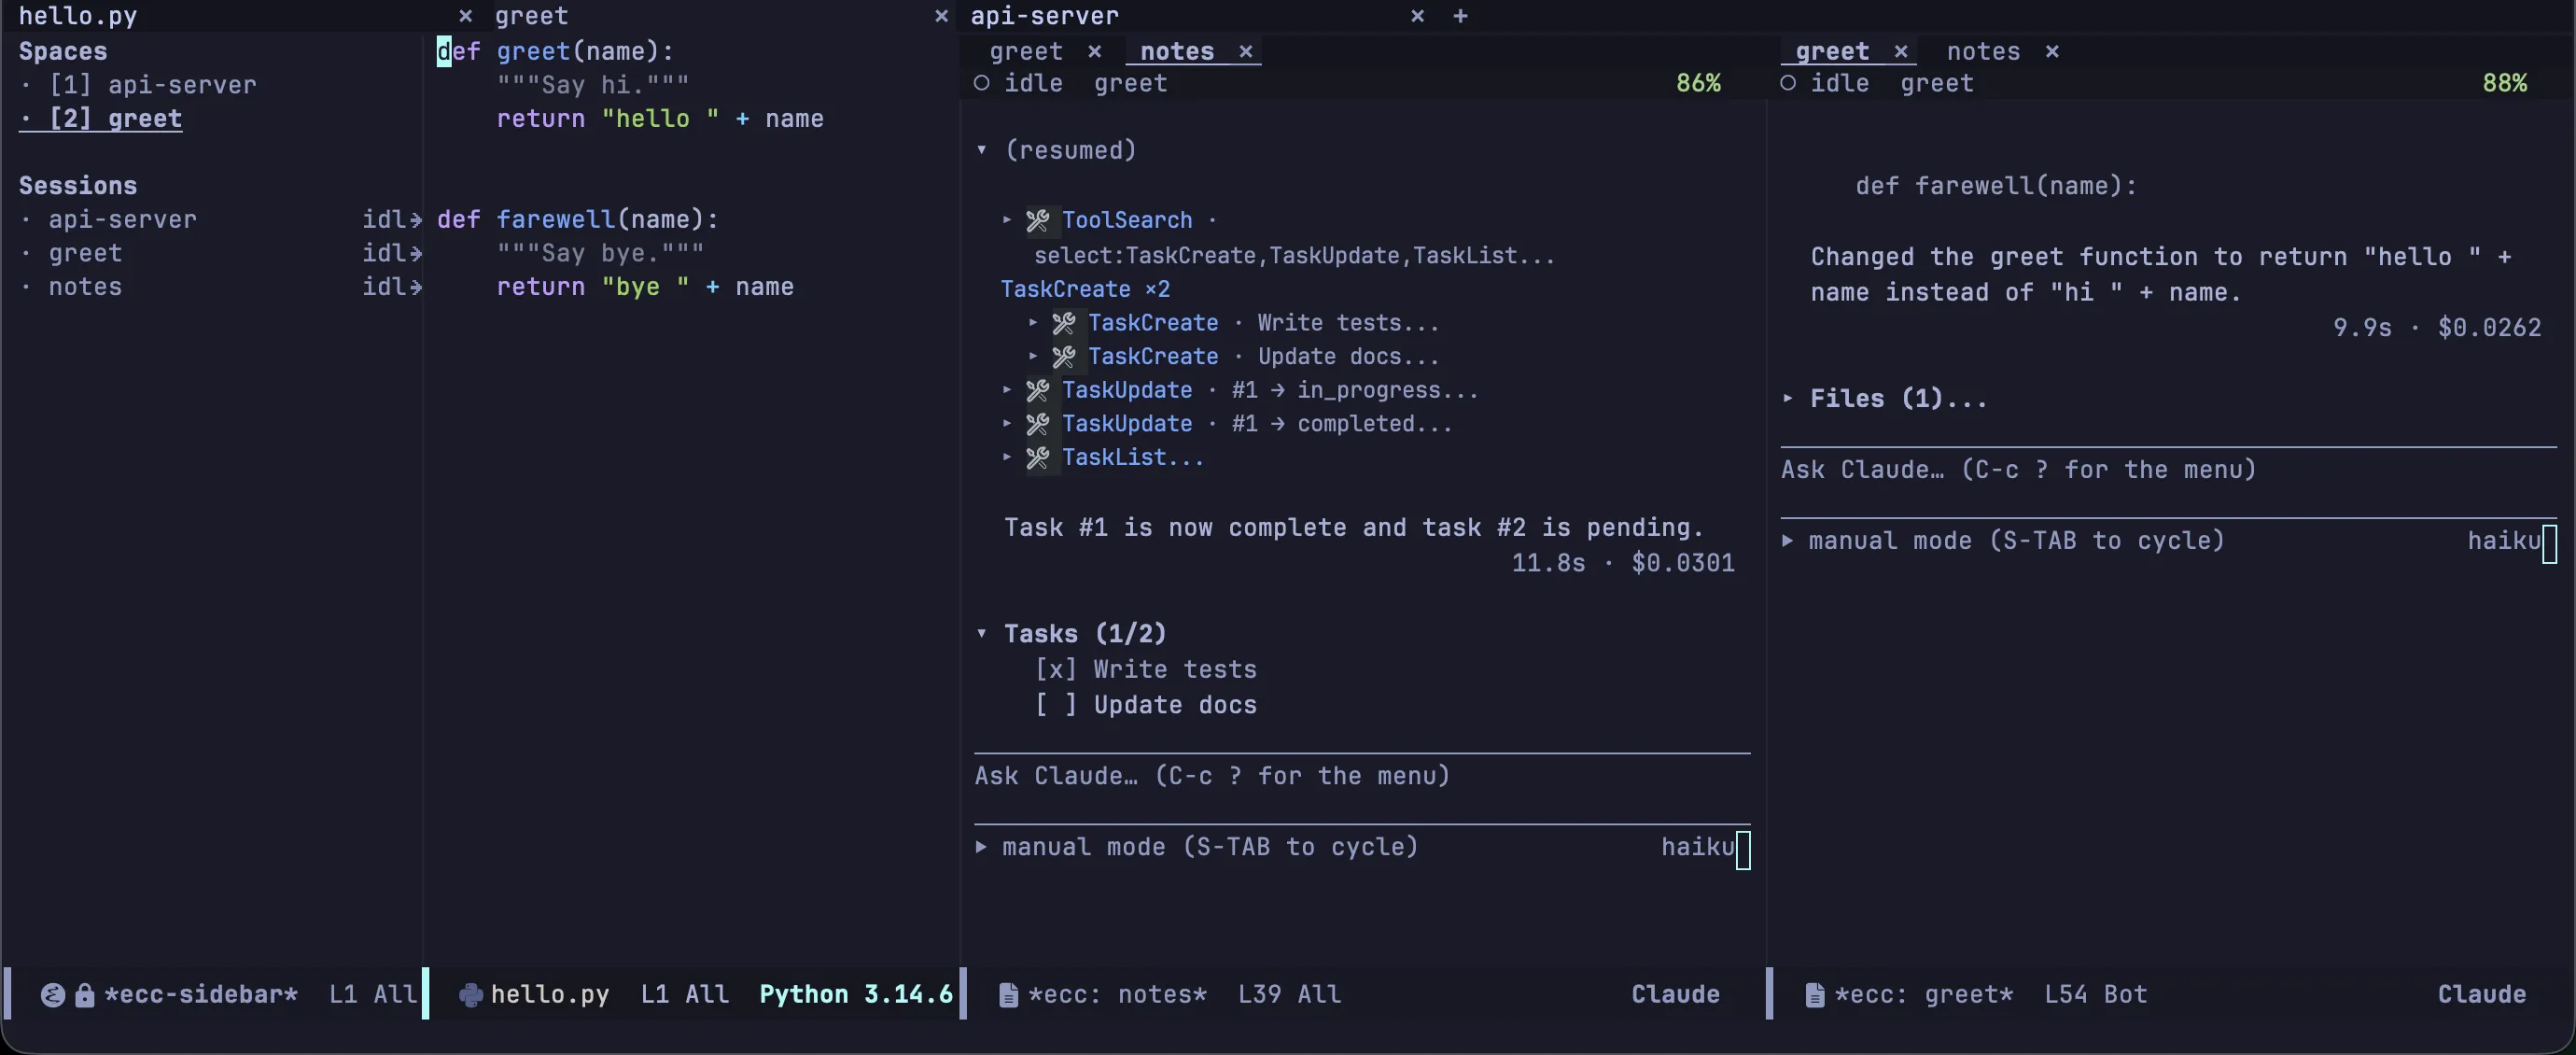Image resolution: width=2576 pixels, height=1055 pixels.
Task: Open the greet session in Sessions list
Action: tap(85, 254)
